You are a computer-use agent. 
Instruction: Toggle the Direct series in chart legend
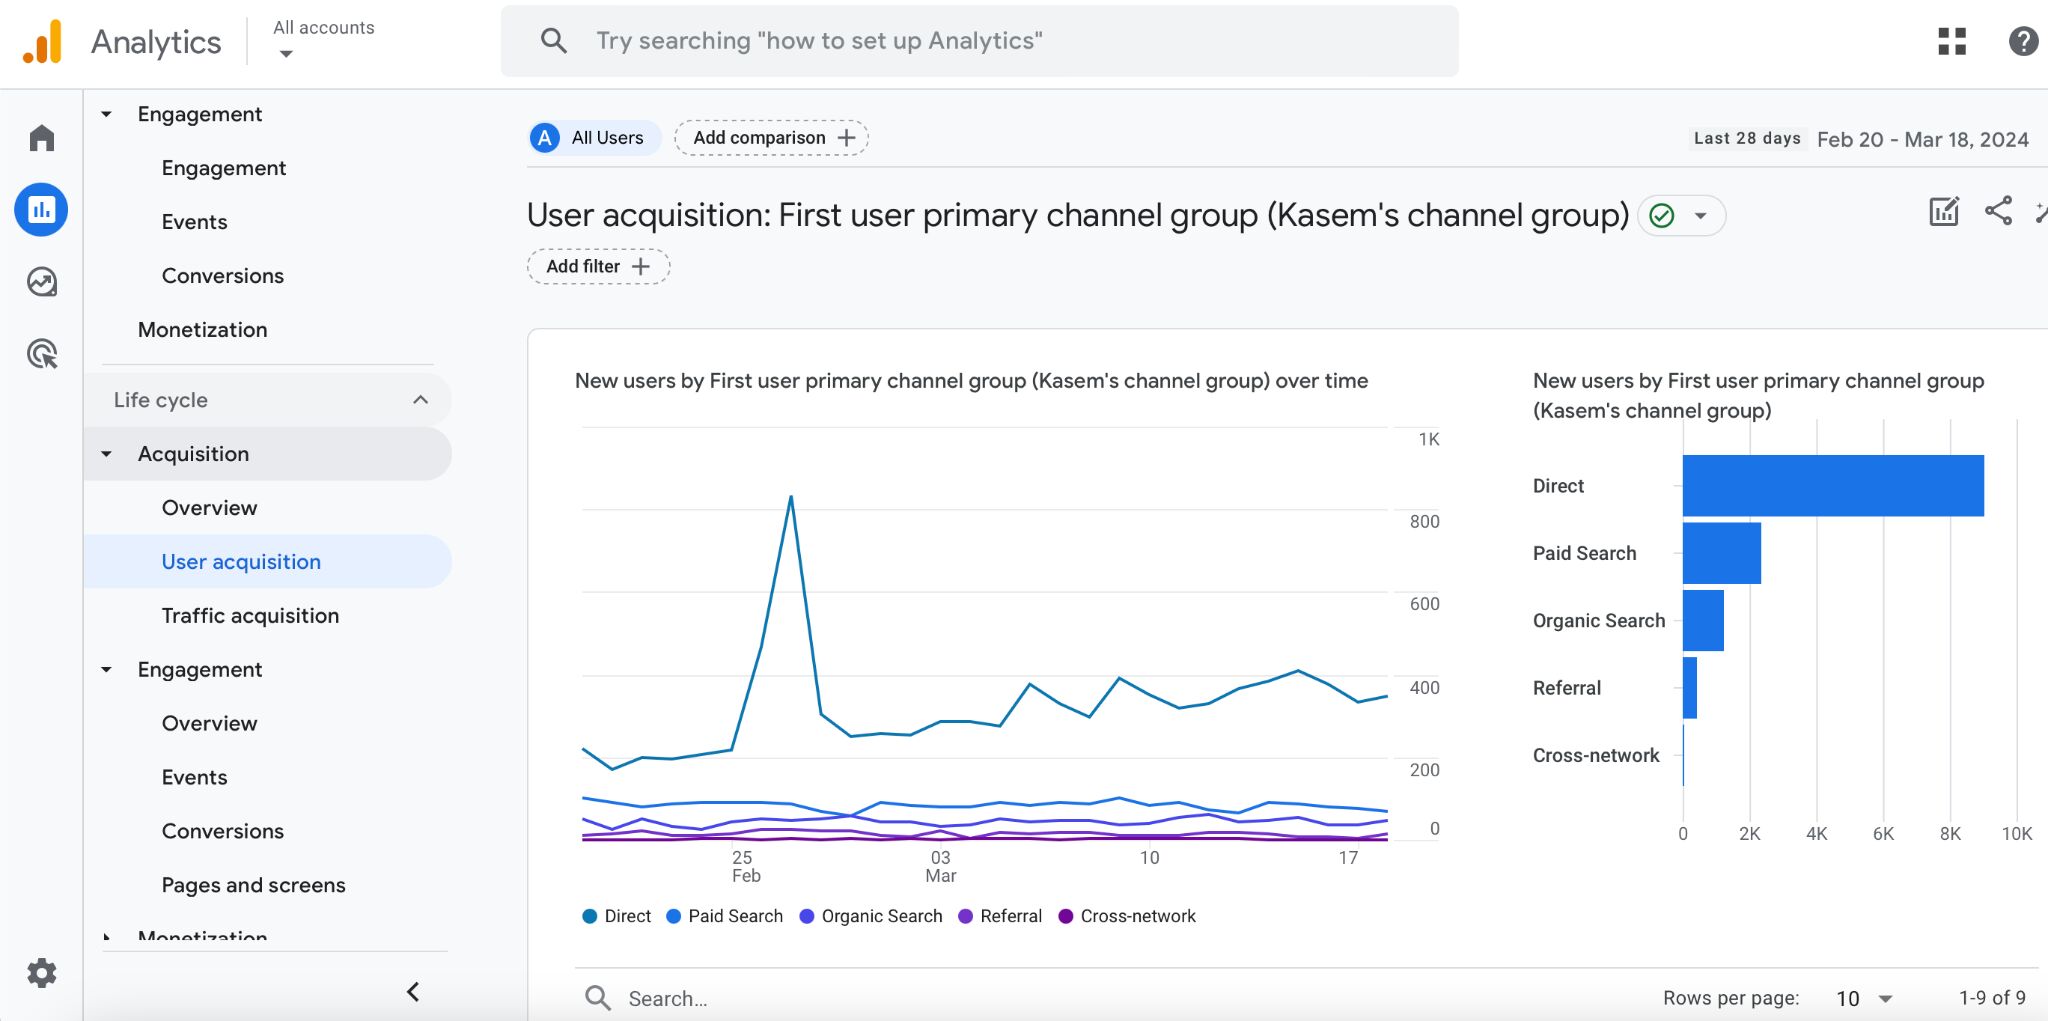coord(616,915)
